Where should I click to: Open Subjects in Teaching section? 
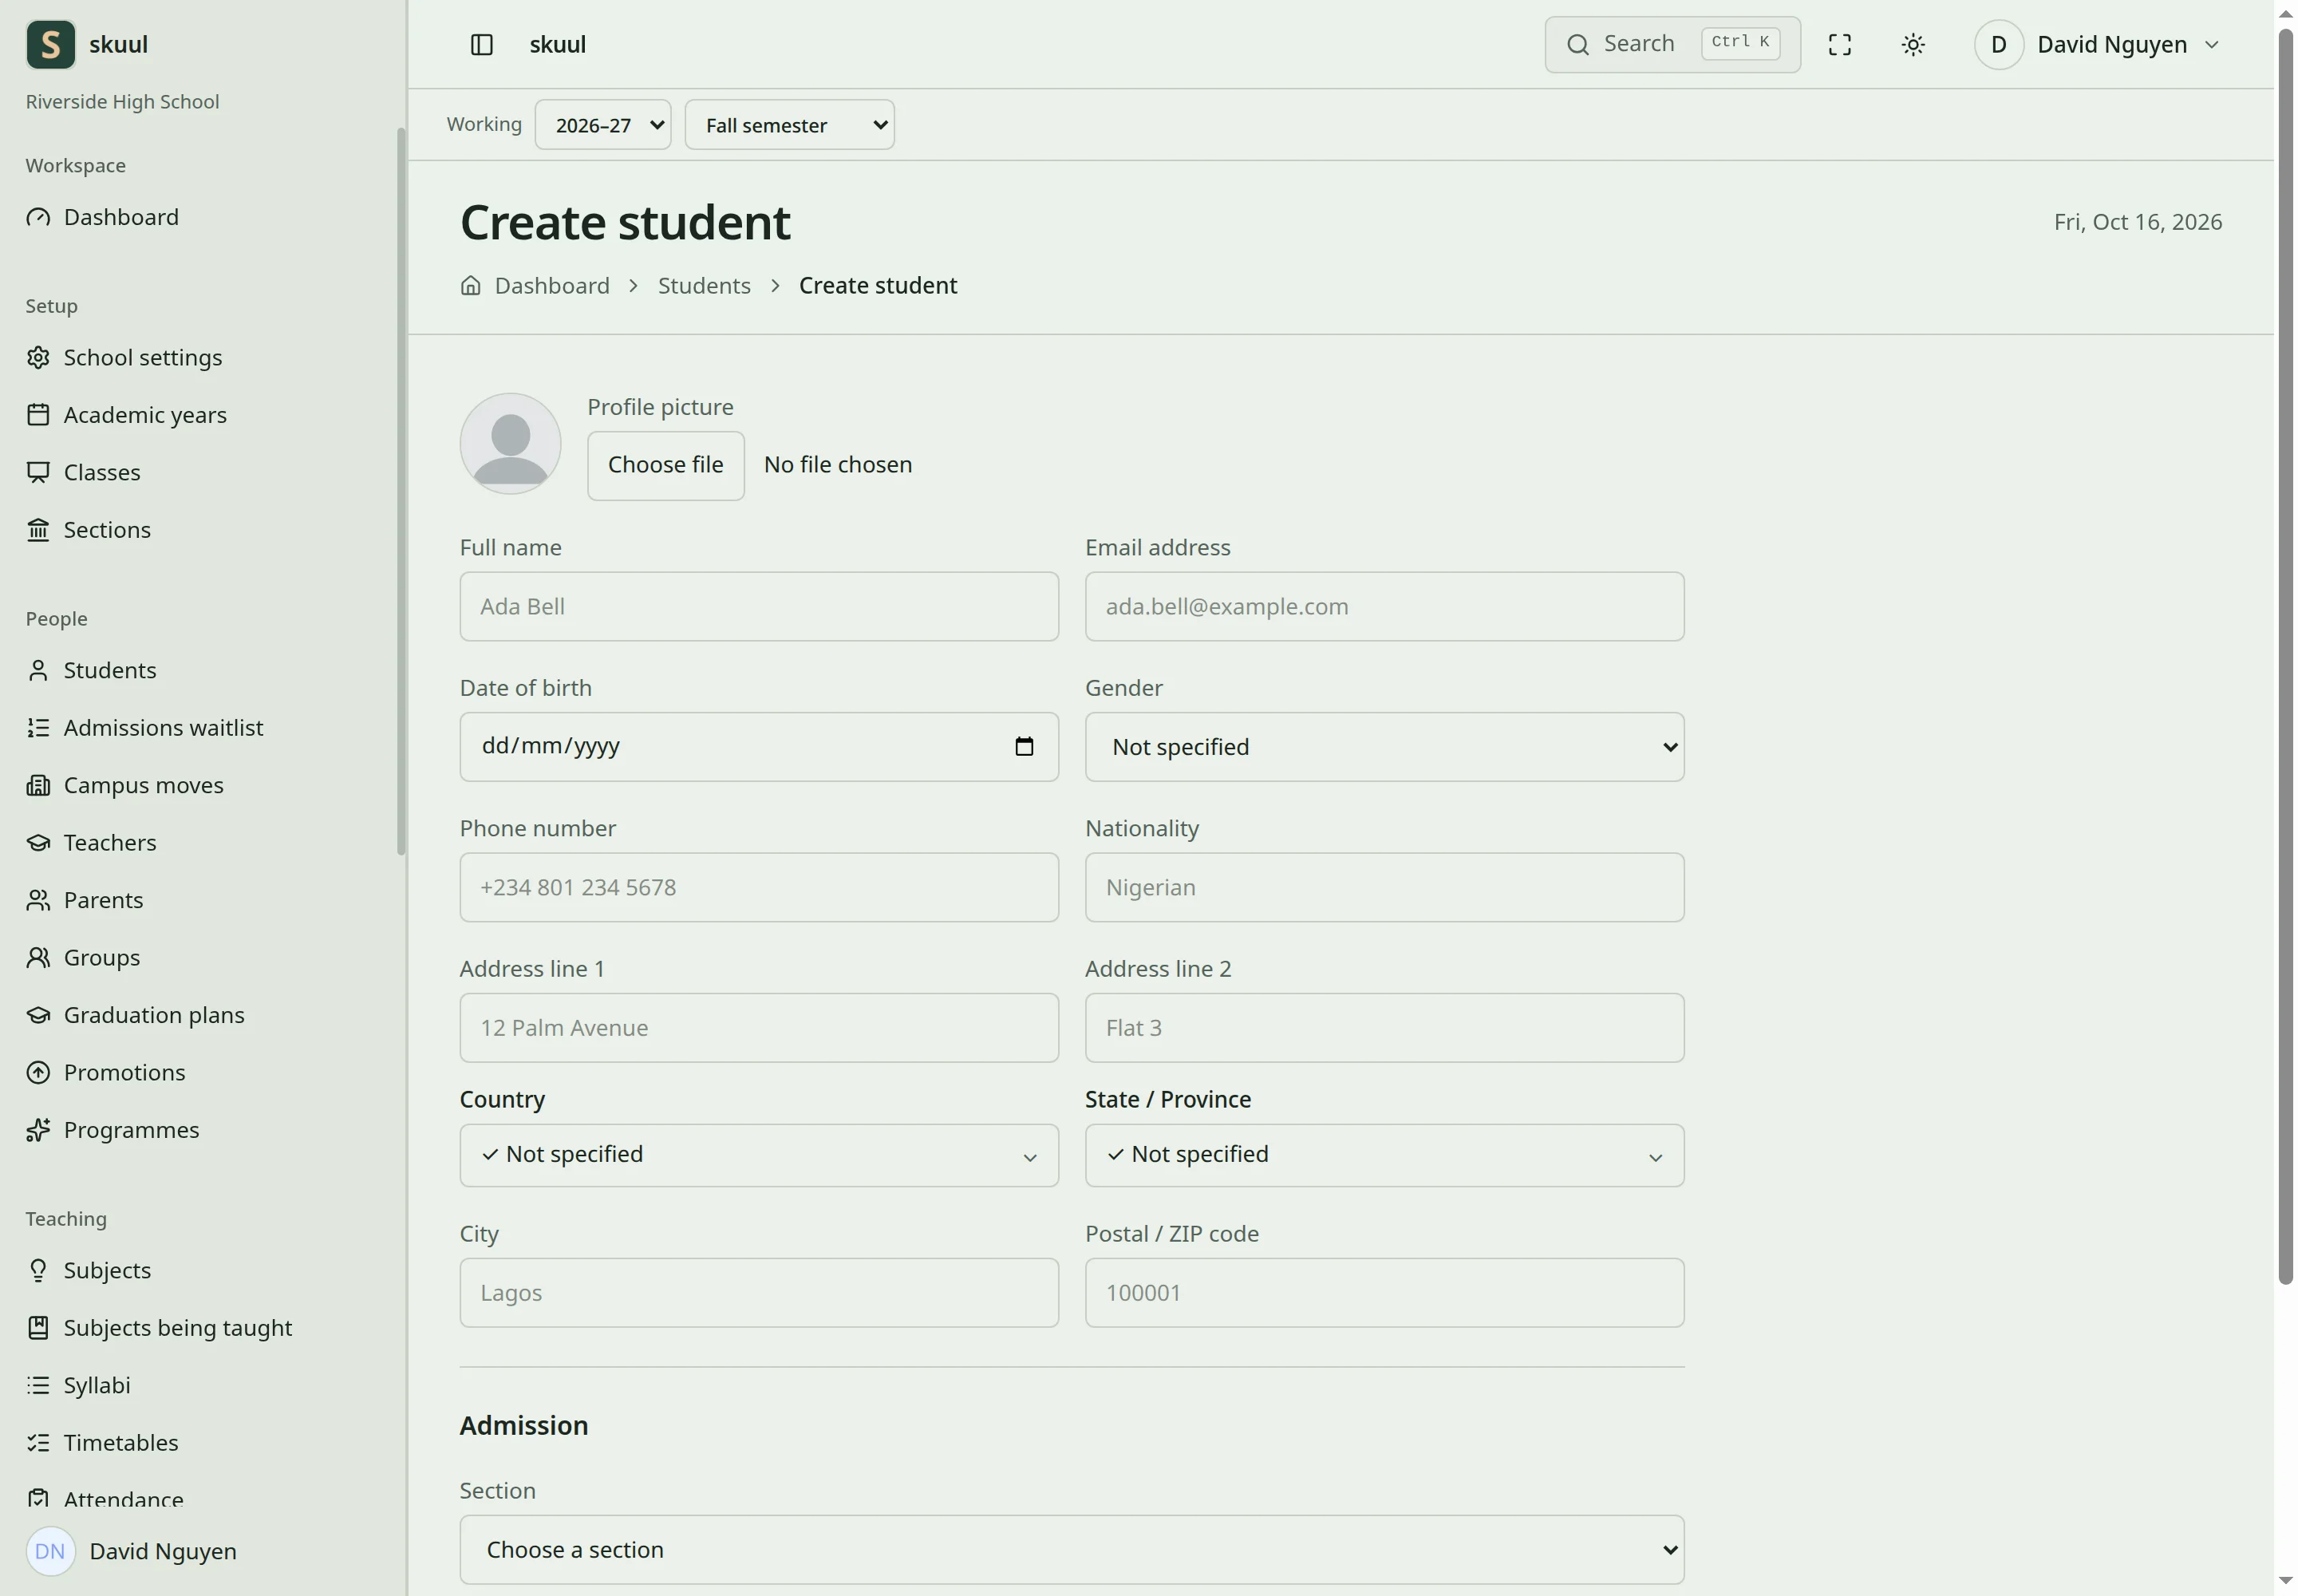click(89, 1270)
